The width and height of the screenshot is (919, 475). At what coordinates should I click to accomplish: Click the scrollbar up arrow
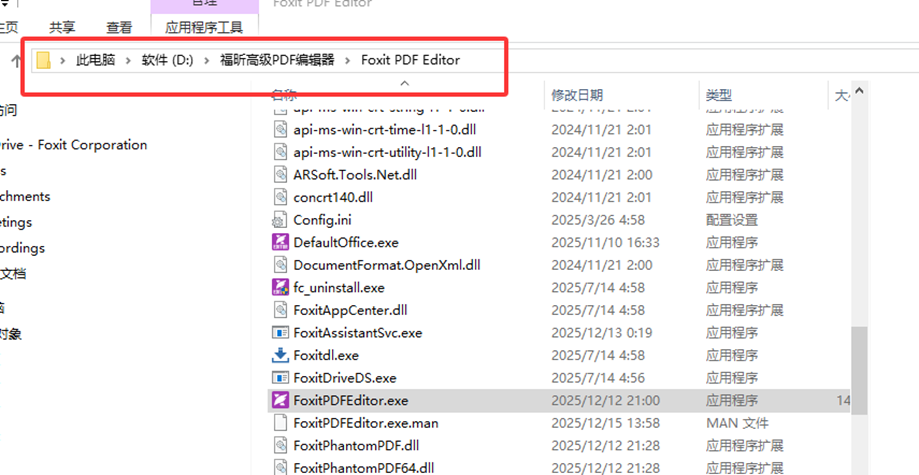coord(859,91)
